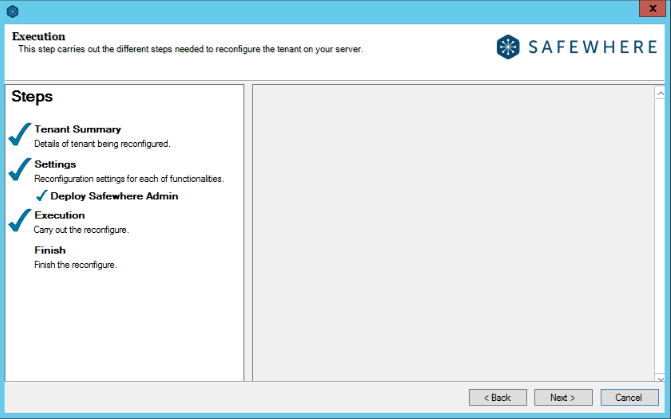Click the checkmark beside Execution
The height and width of the screenshot is (419, 671).
19,221
